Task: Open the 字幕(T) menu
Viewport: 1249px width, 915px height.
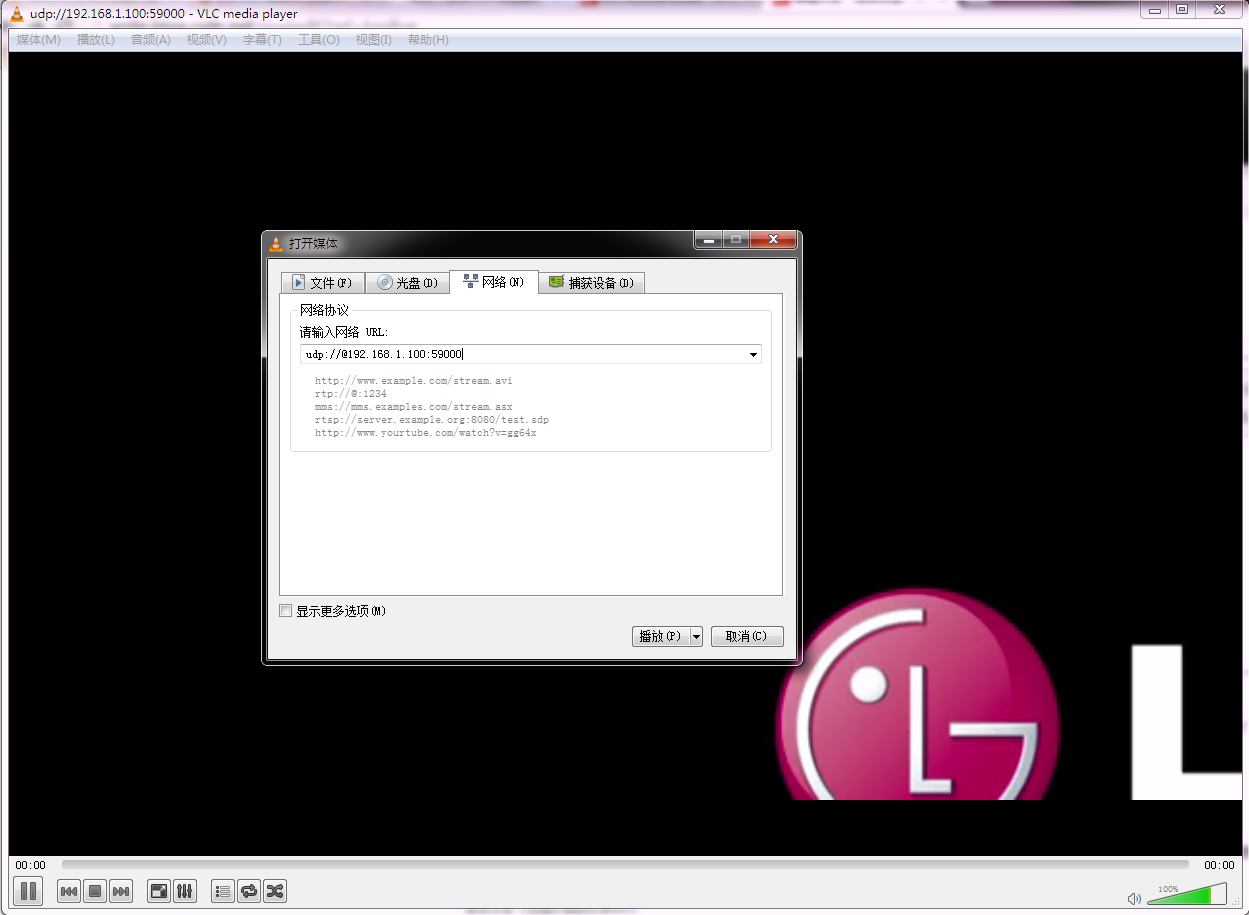Action: click(262, 40)
